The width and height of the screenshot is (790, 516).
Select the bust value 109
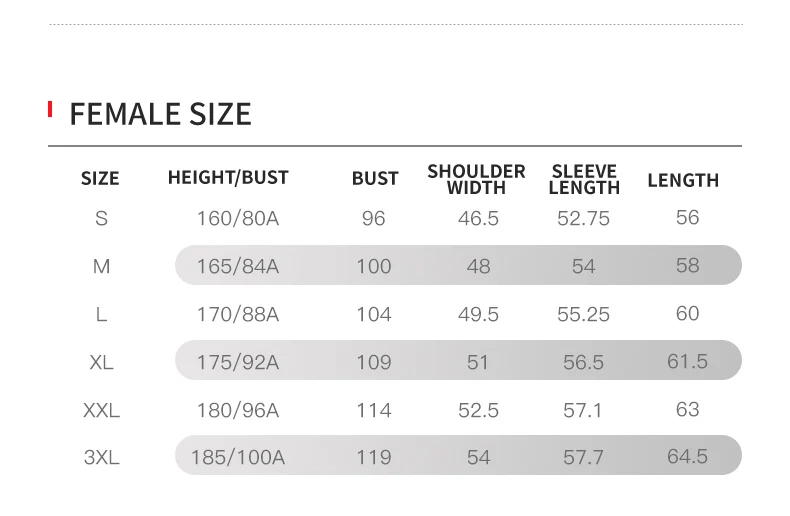pos(373,362)
